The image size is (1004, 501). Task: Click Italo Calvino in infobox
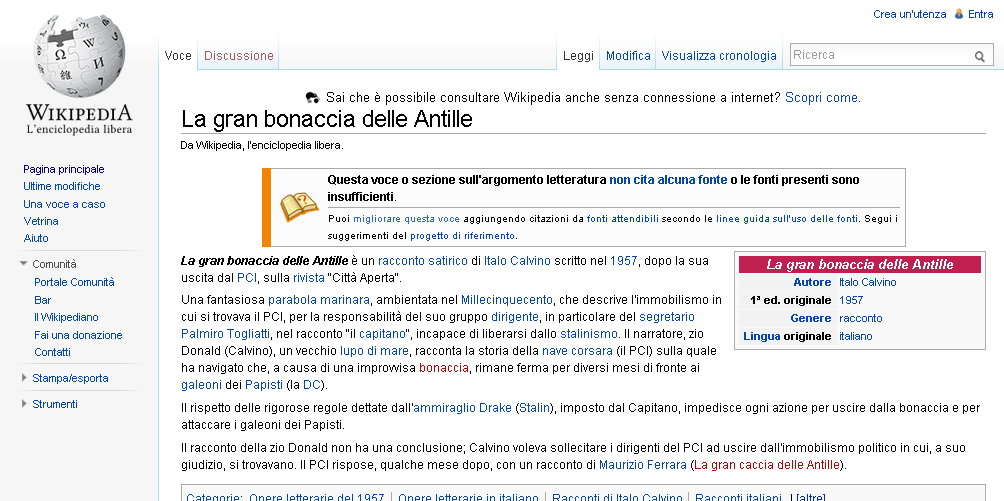[x=868, y=282]
